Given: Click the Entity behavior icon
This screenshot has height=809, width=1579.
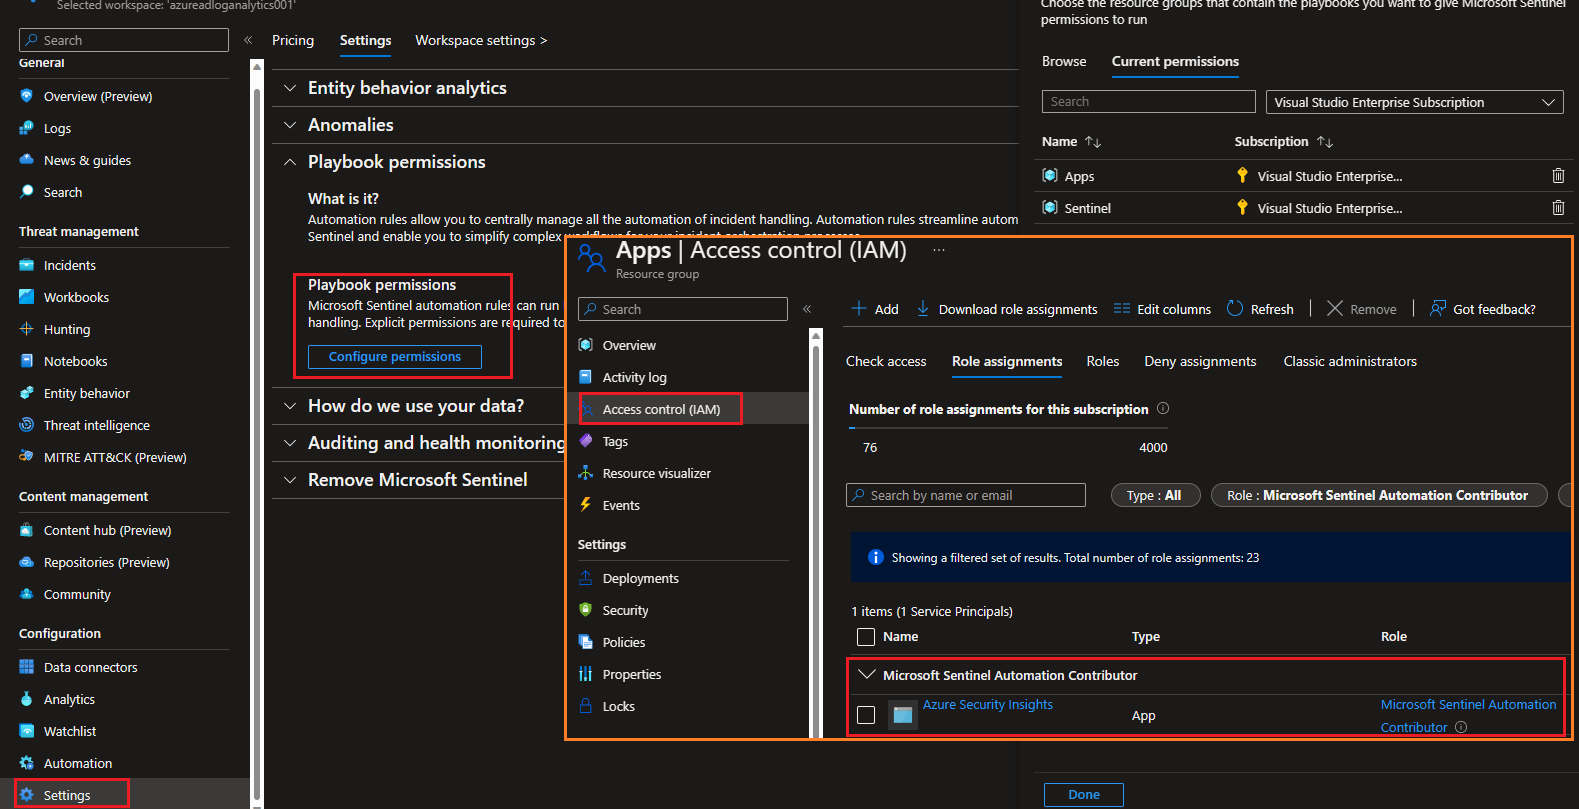Looking at the screenshot, I should [27, 393].
